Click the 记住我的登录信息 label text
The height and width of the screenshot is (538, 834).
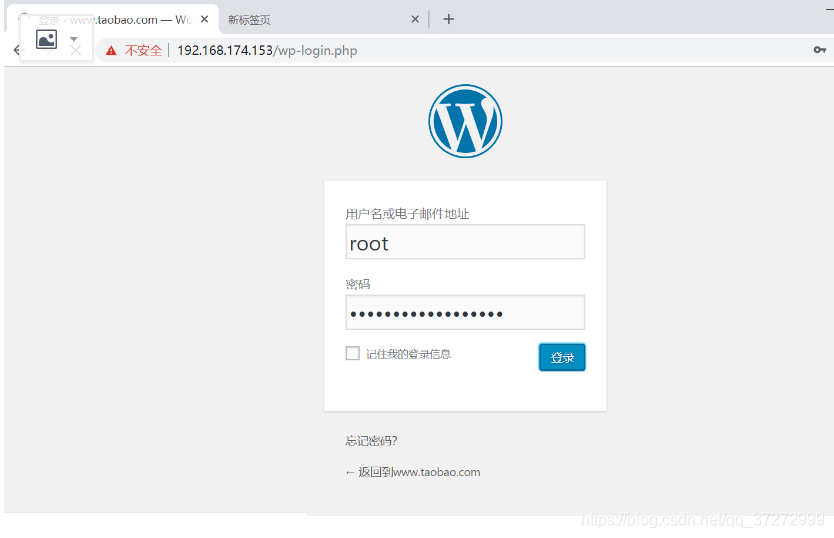pos(408,354)
